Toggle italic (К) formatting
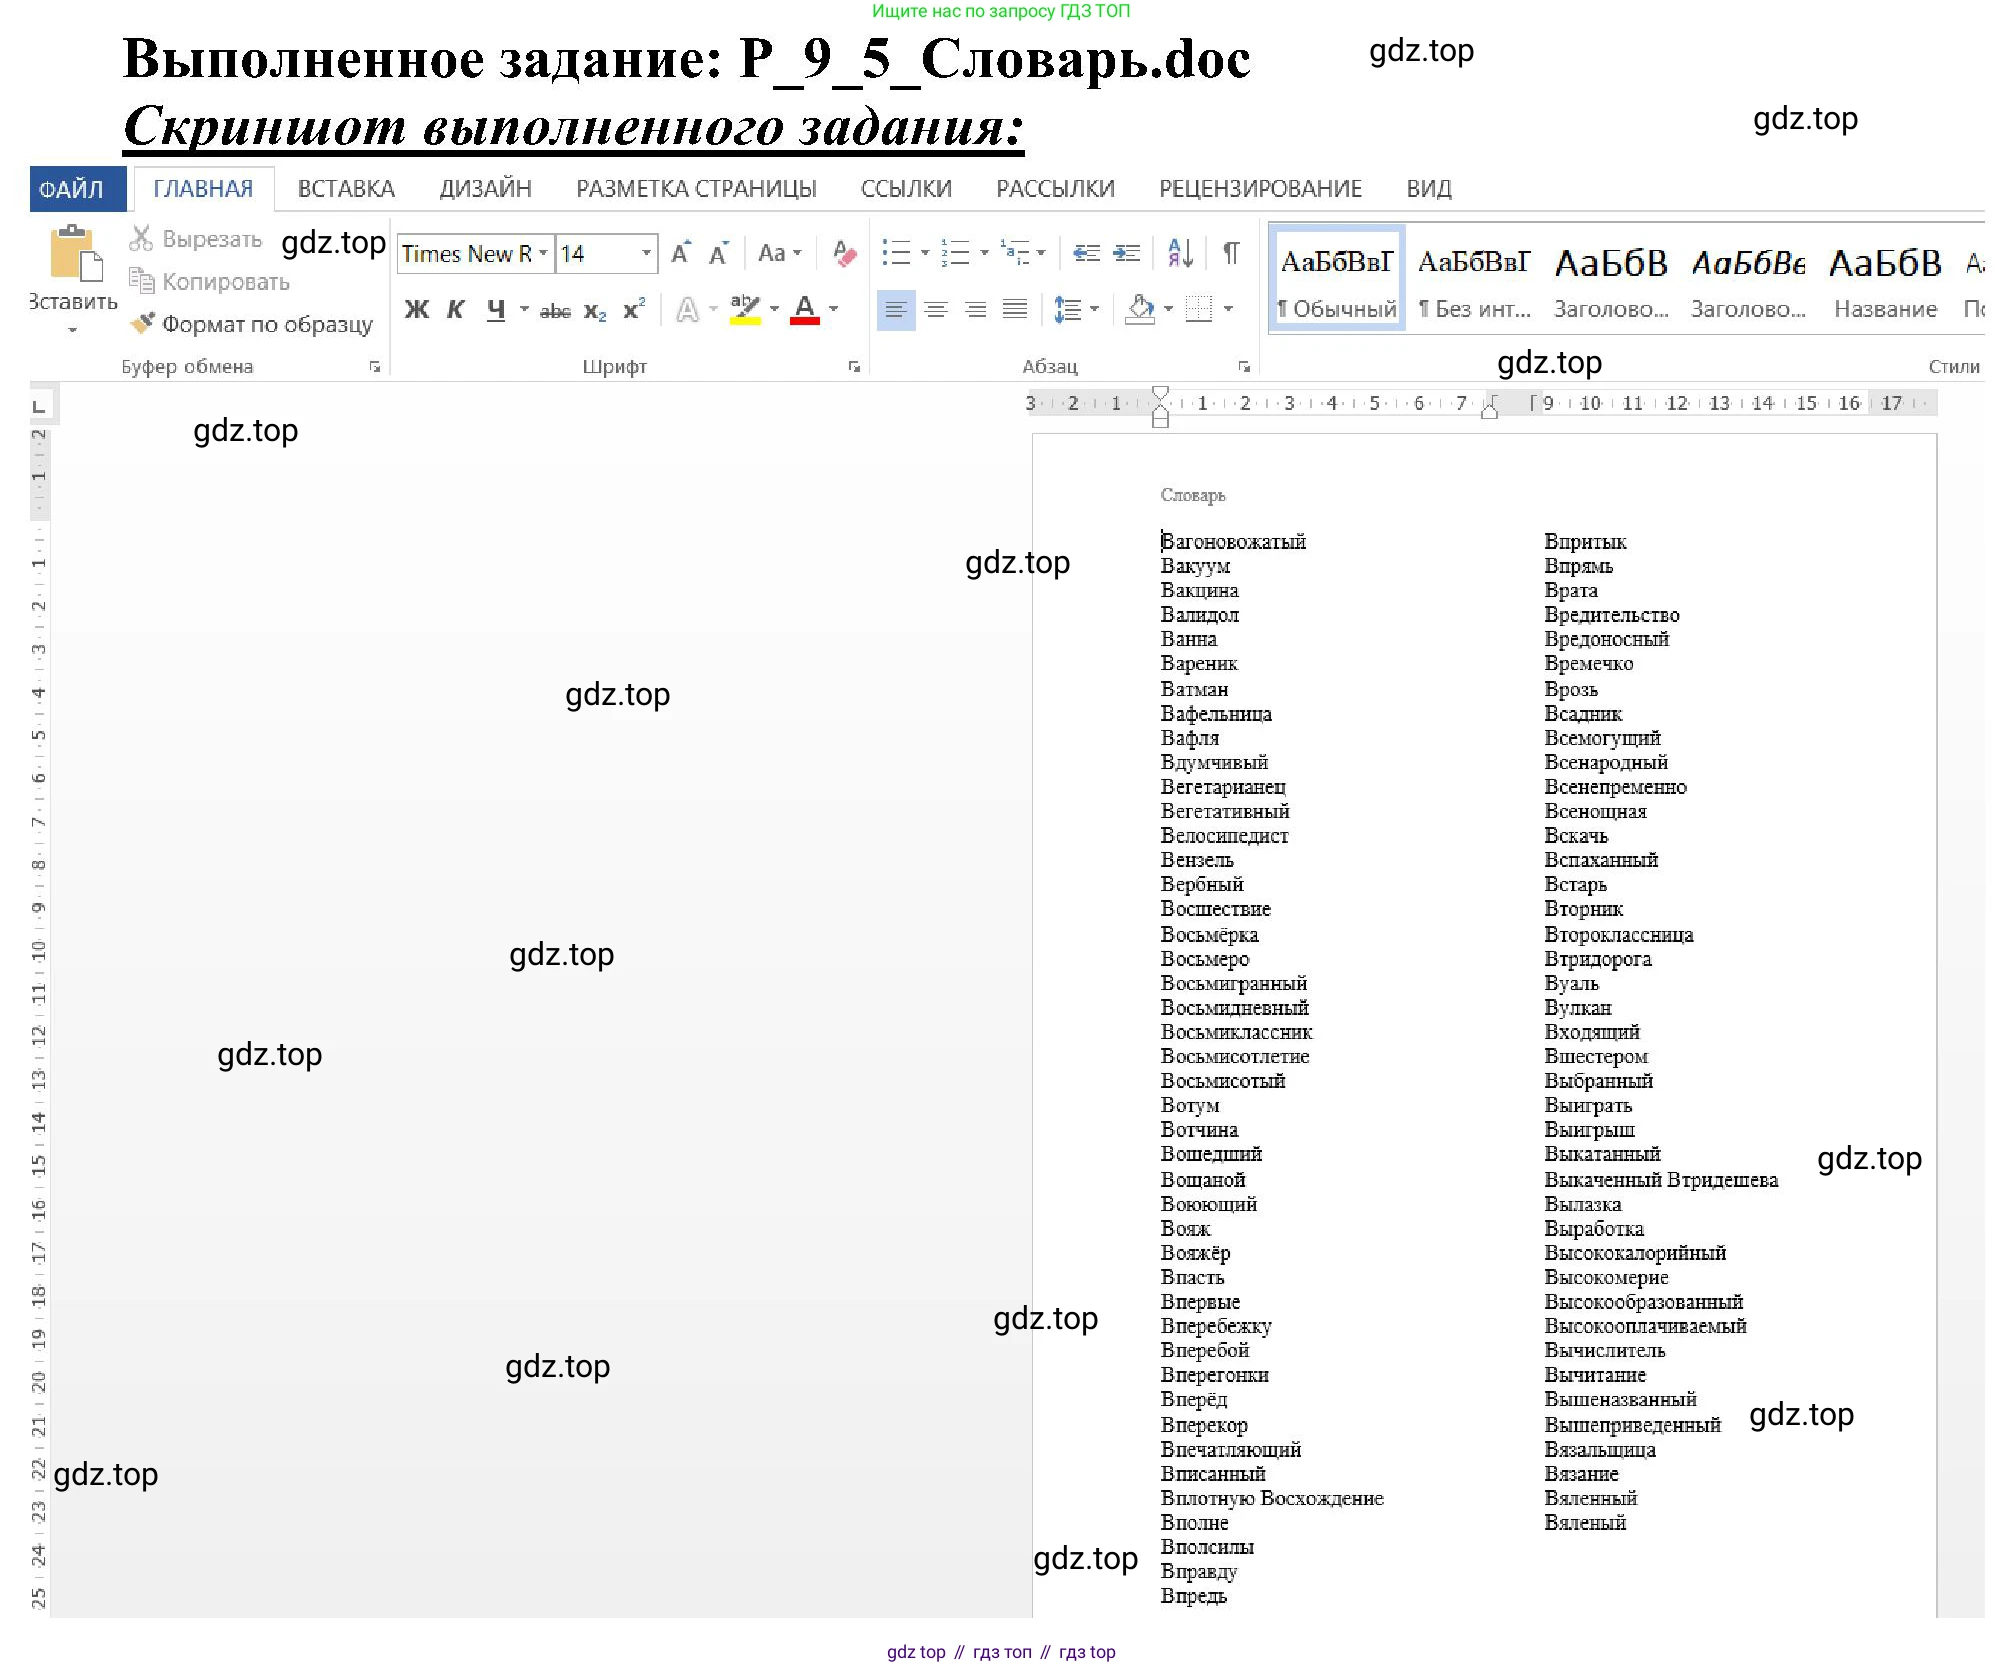This screenshot has width=2004, height=1667. pos(455,310)
